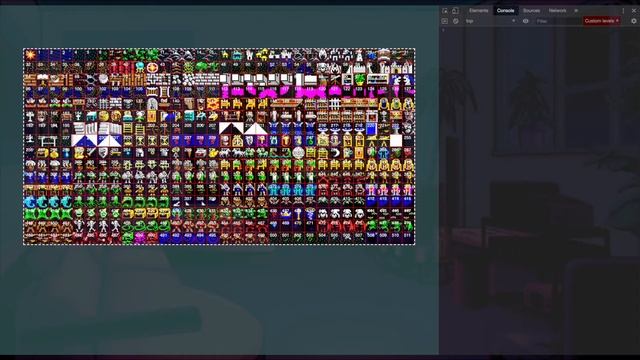Open the top JavaScript context dropdown
Screen dimensions: 640x360
click(x=490, y=21)
